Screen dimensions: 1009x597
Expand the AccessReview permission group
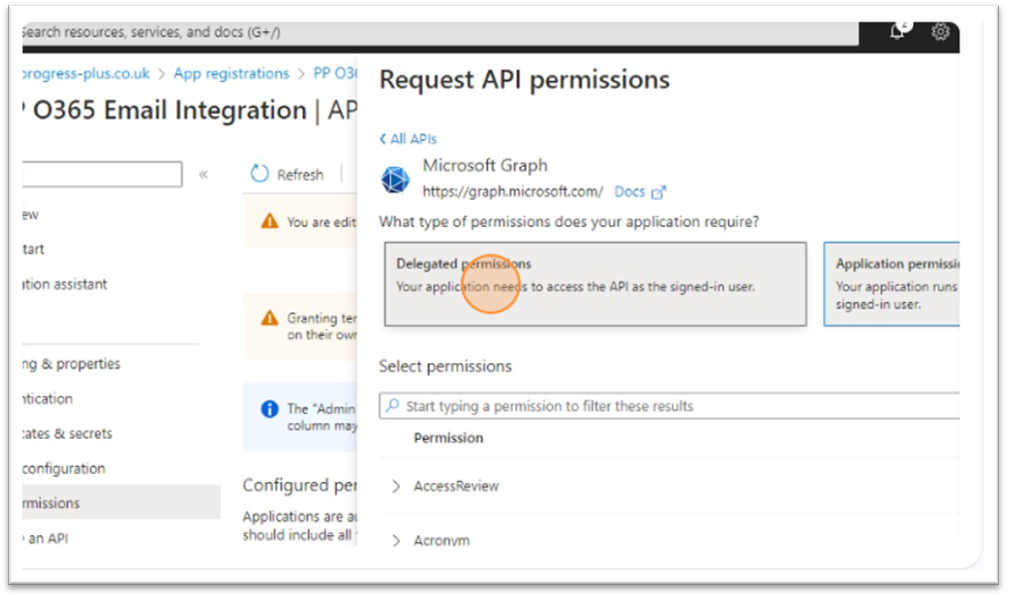coord(396,486)
